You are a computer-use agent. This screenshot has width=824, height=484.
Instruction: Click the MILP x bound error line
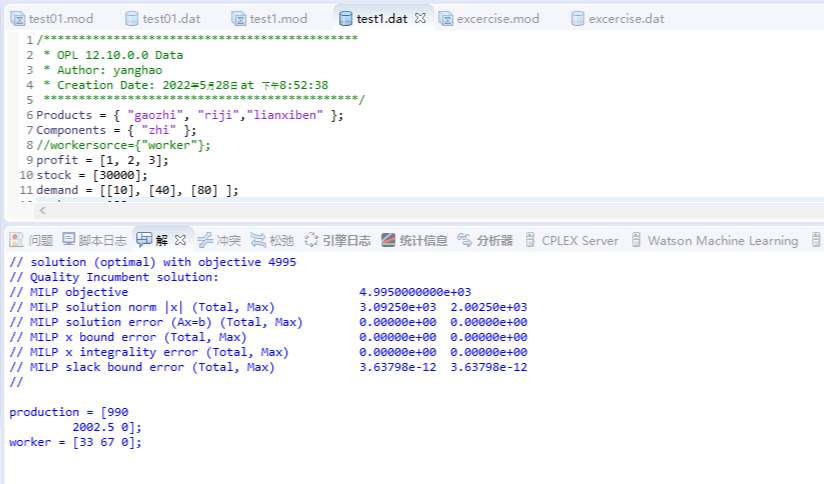268,337
